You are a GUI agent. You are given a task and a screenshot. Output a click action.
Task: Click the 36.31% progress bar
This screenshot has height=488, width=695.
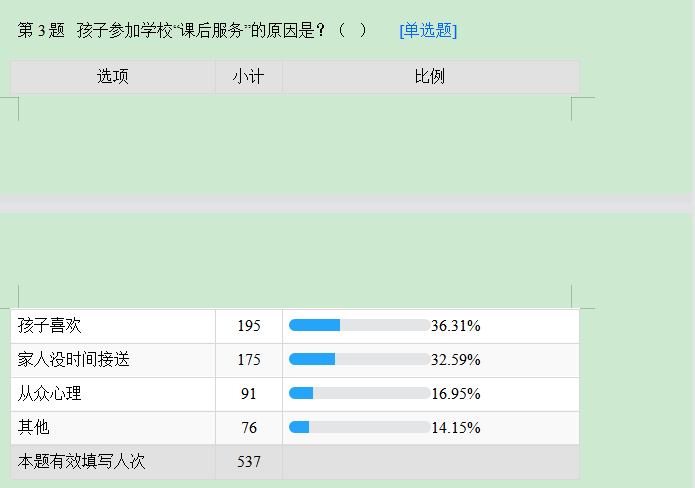[x=359, y=325]
